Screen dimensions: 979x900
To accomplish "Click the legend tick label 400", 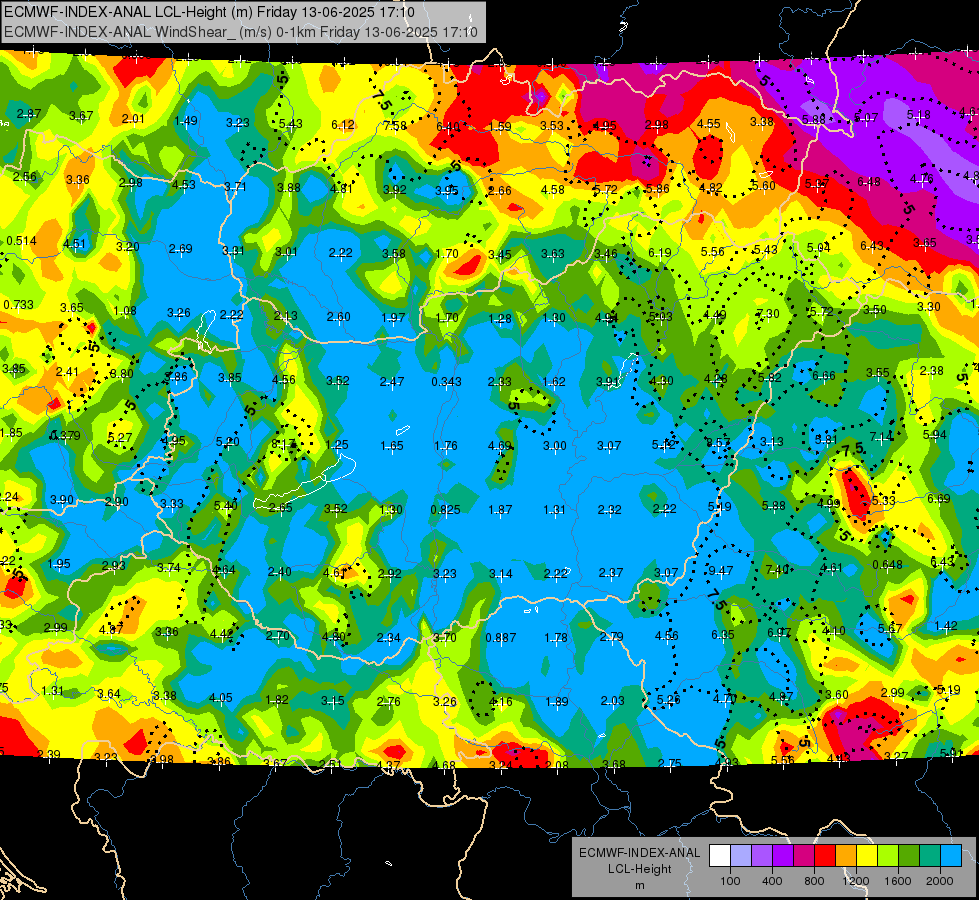I will point(772,881).
